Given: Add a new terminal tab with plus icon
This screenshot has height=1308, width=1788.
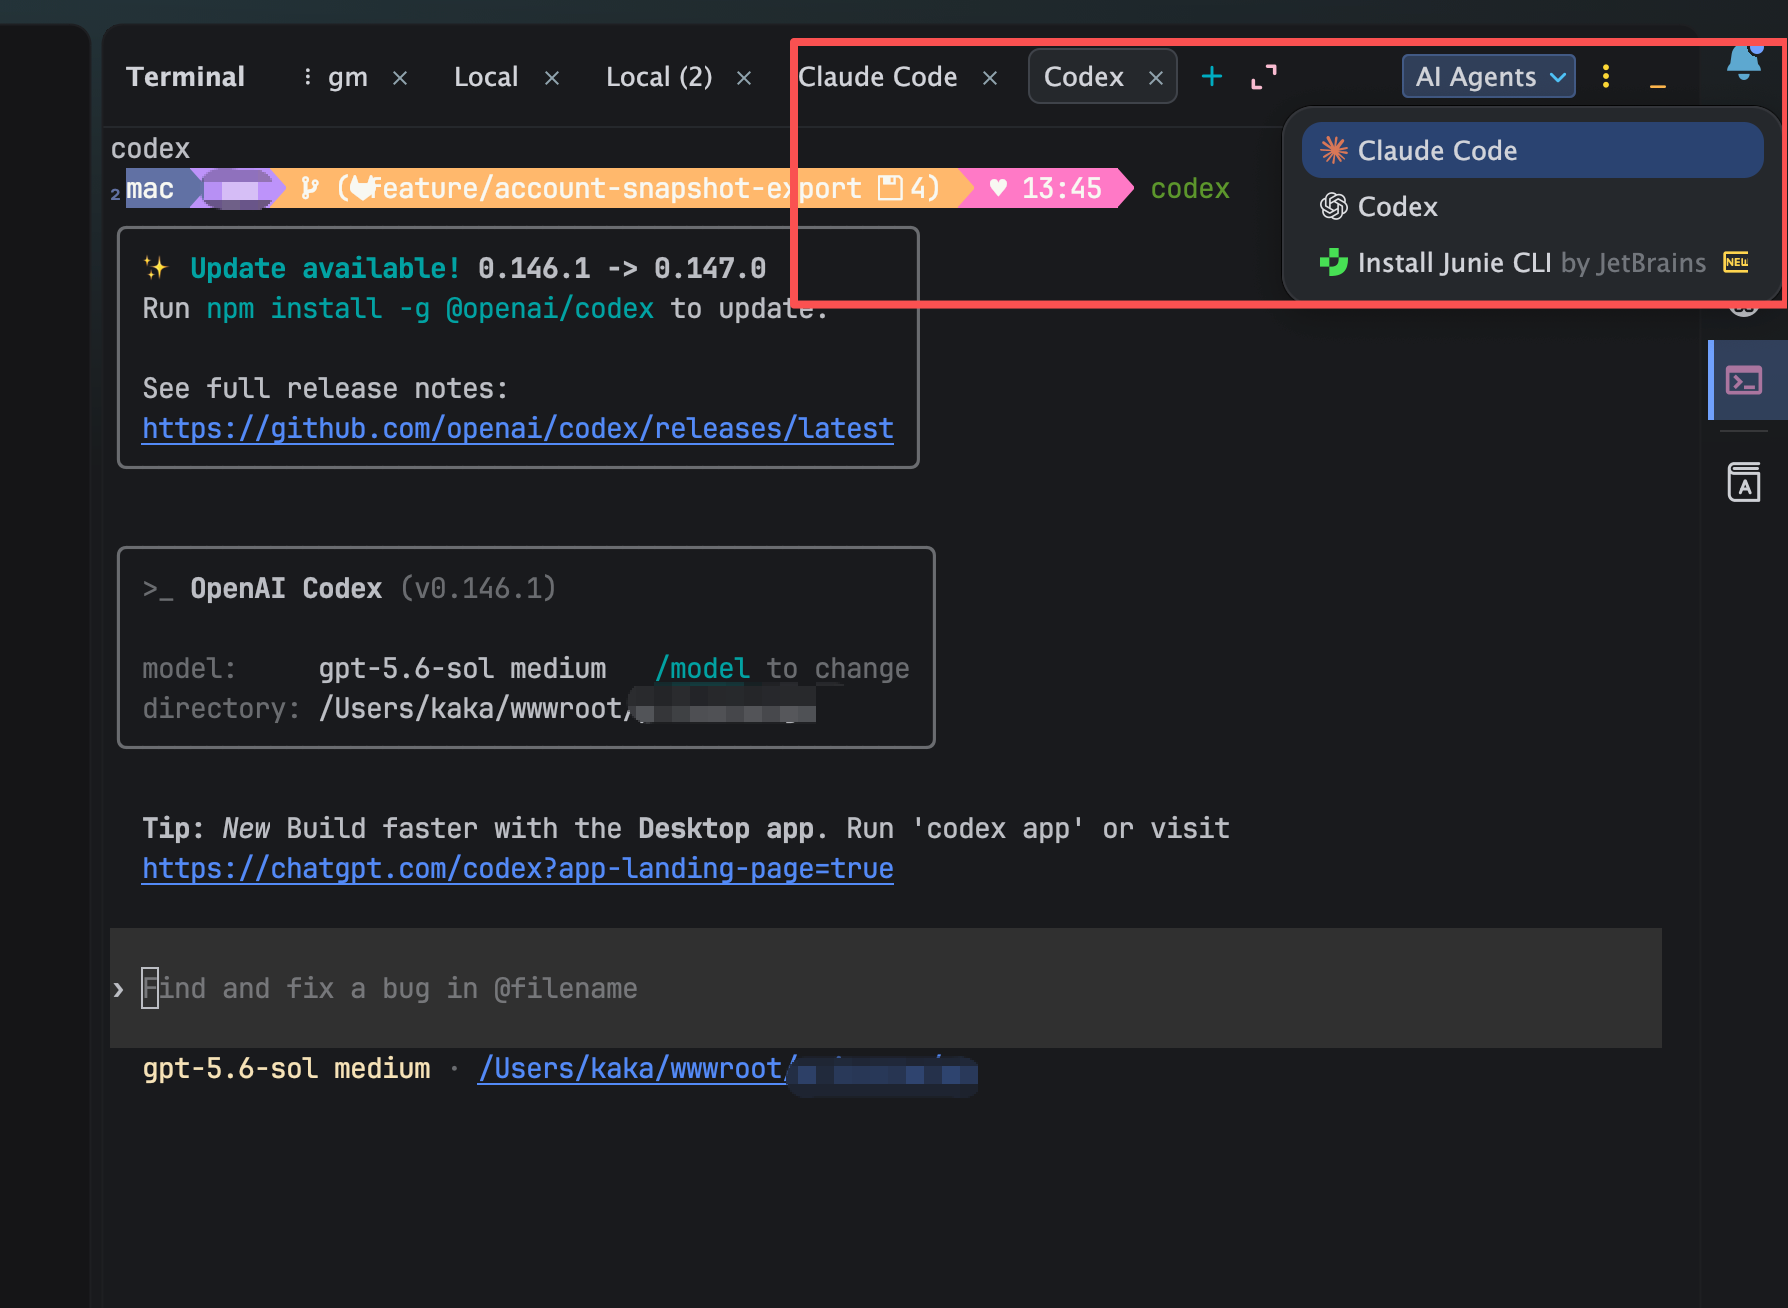Looking at the screenshot, I should (x=1212, y=76).
